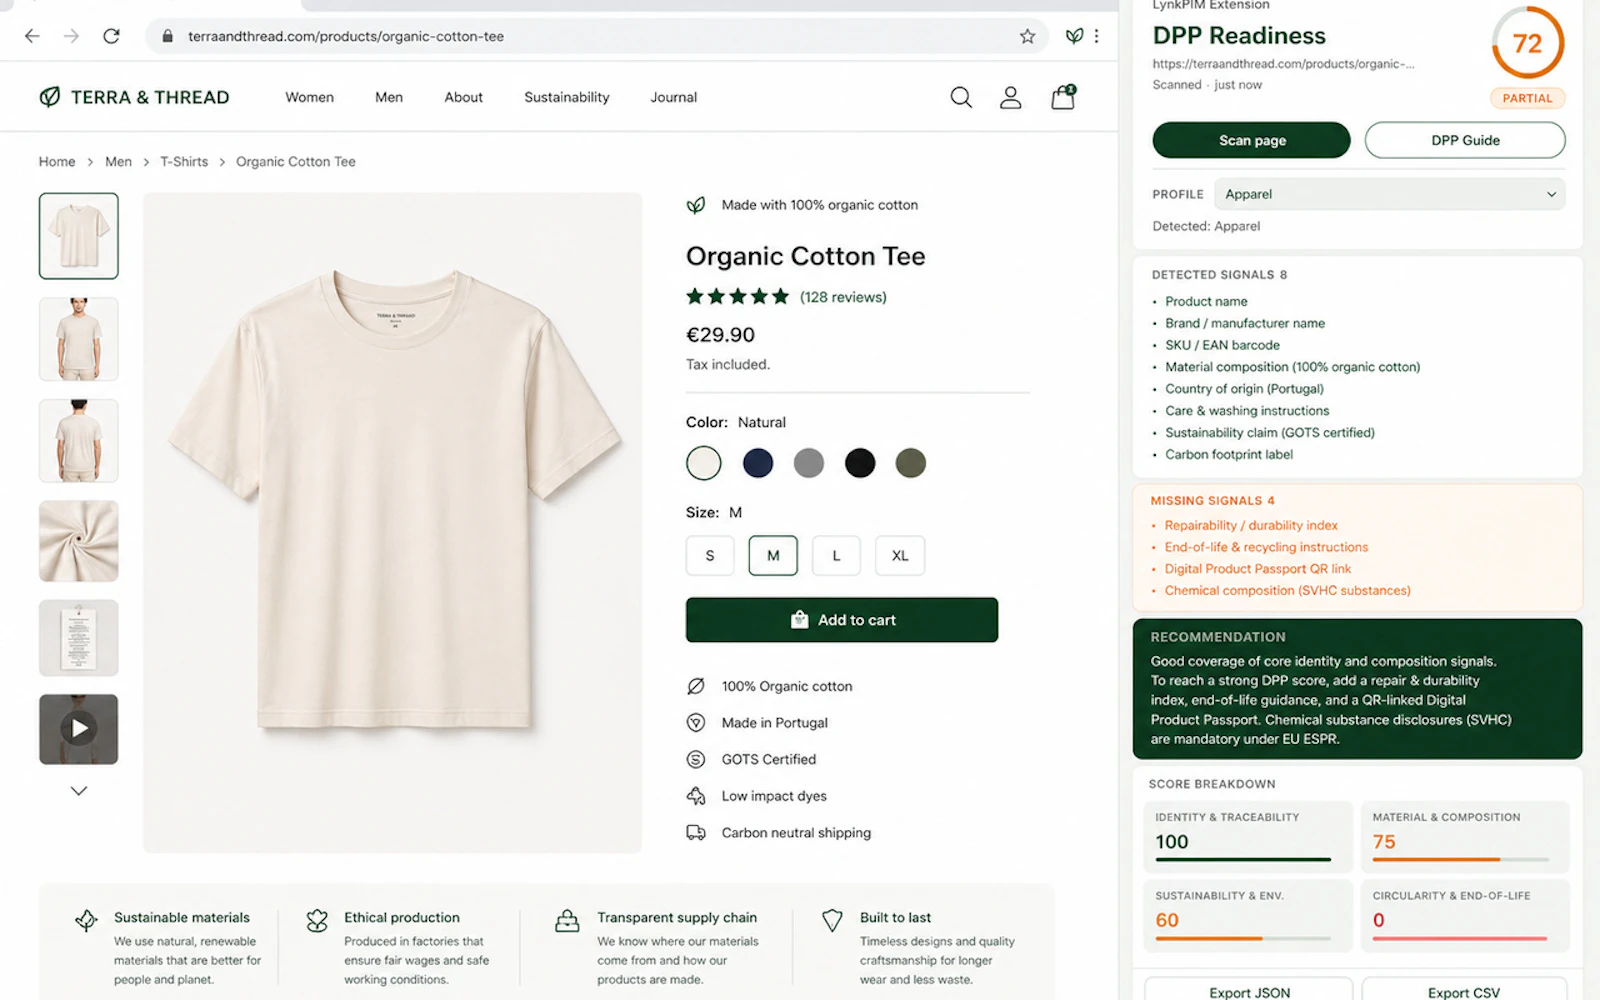
Task: Open the LynkPIM leaf extension icon
Action: tap(1074, 36)
